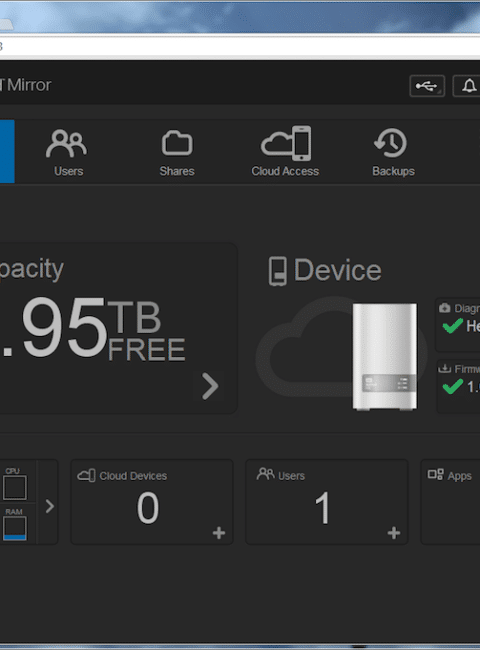Image resolution: width=480 pixels, height=650 pixels.
Task: Click the Firmware download icon
Action: pos(444,368)
